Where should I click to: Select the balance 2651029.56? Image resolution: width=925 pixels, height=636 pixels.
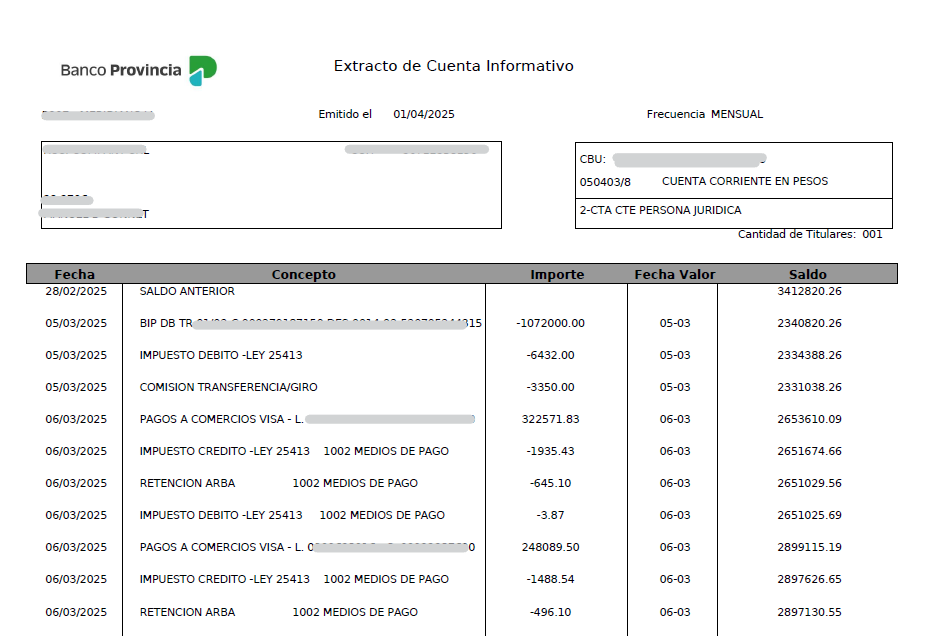809,483
